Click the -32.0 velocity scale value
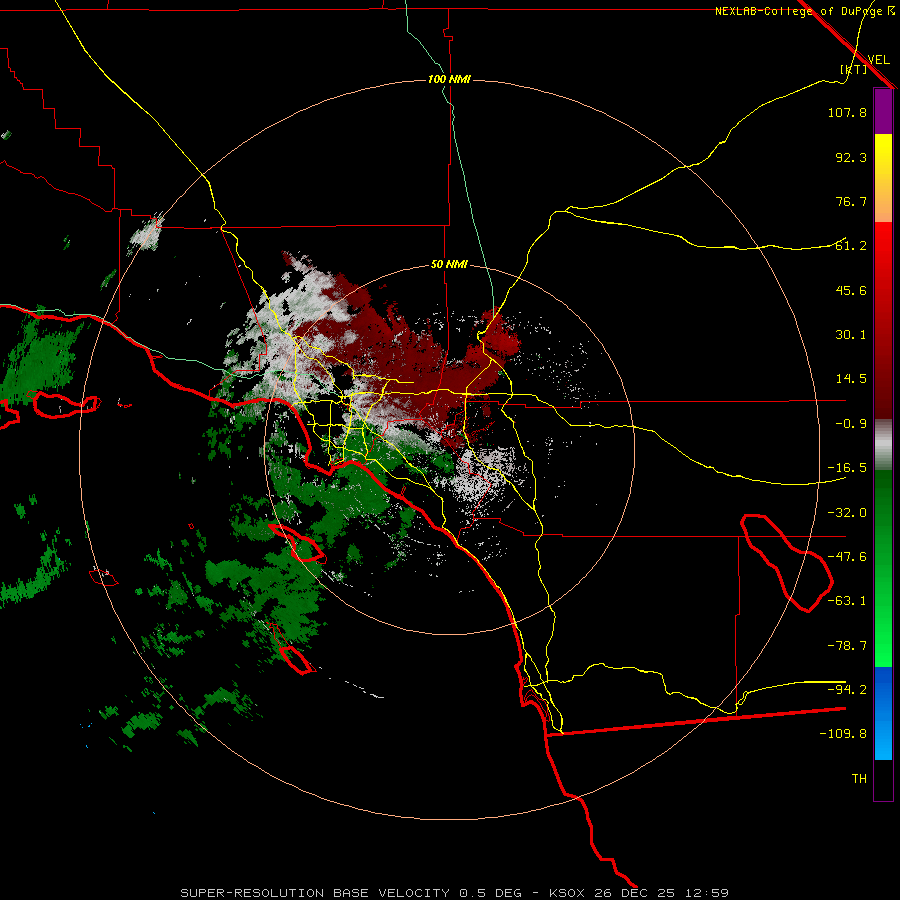Screen dimensions: 900x900 pyautogui.click(x=847, y=513)
